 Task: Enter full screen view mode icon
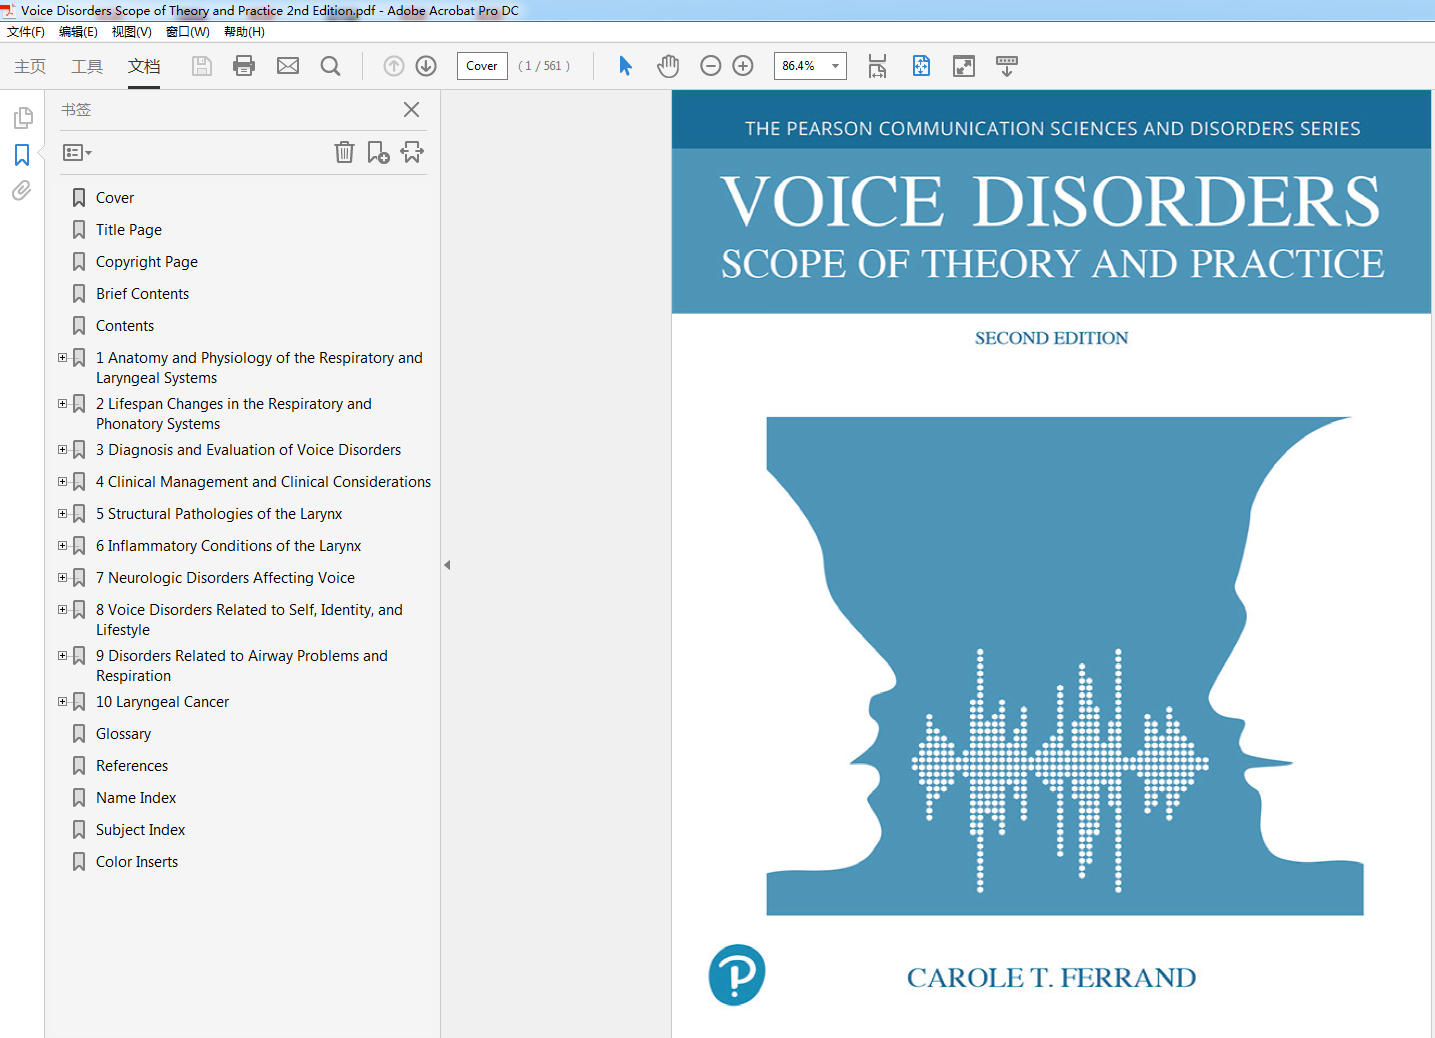coord(964,66)
